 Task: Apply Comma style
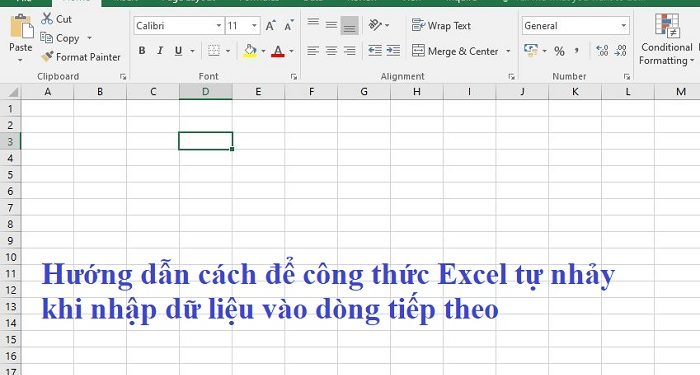coord(577,51)
